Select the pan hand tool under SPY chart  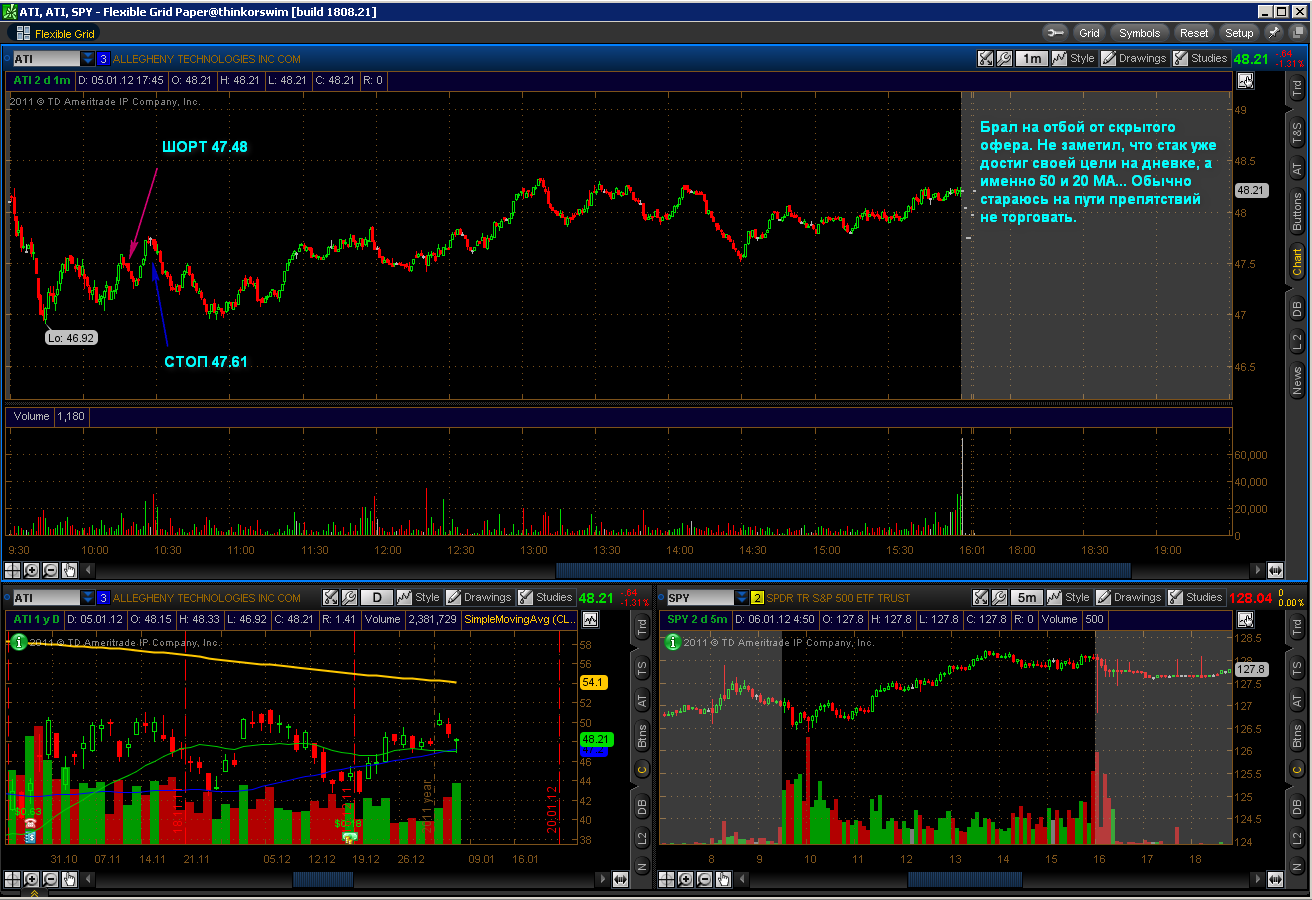pyautogui.click(x=723, y=879)
